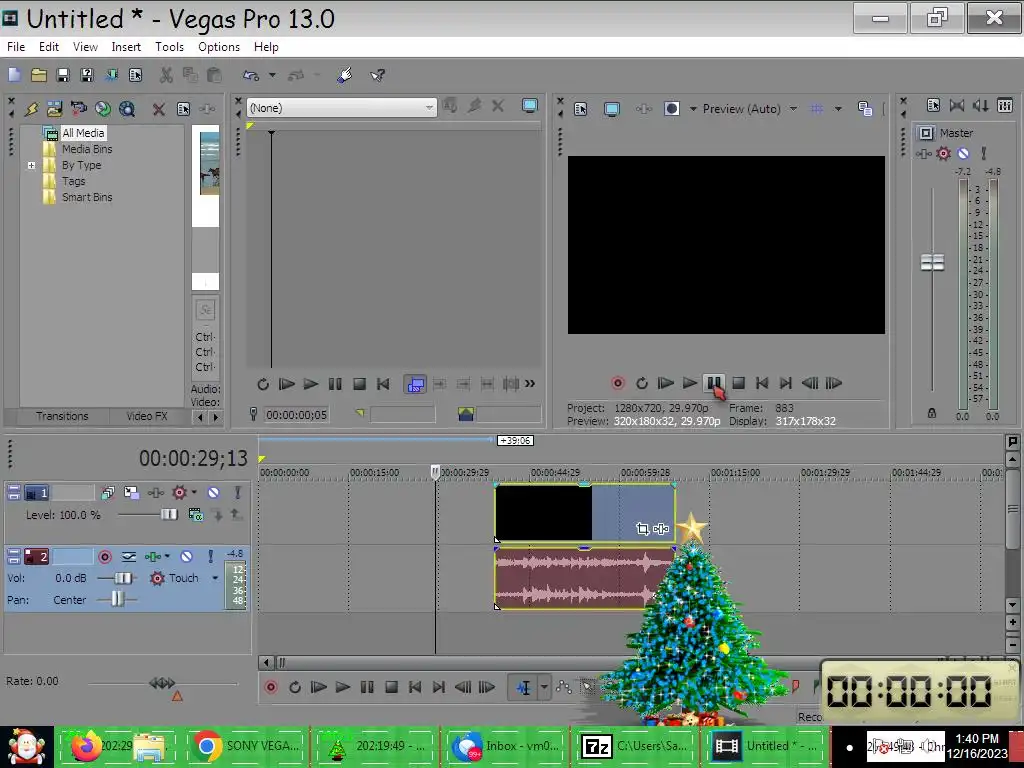Open a project with the folder icon
The width and height of the screenshot is (1024, 768).
[x=39, y=75]
